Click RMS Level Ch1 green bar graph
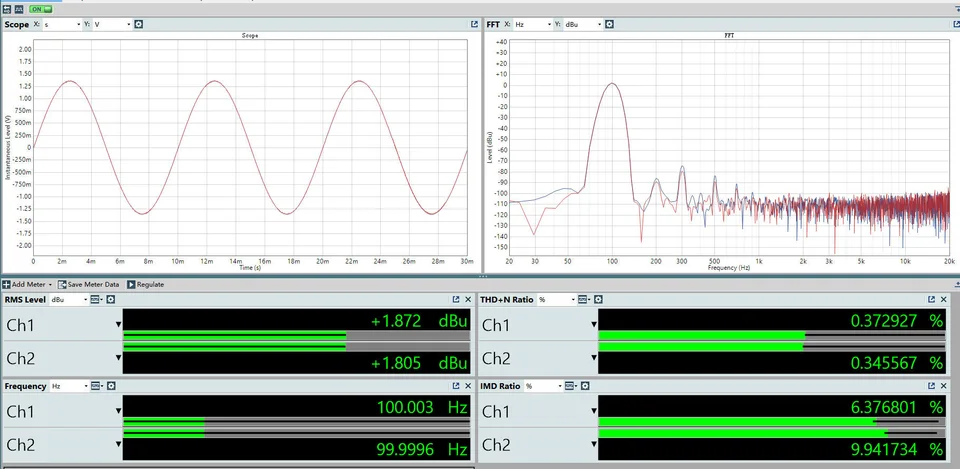960x469 pixels. coord(234,336)
